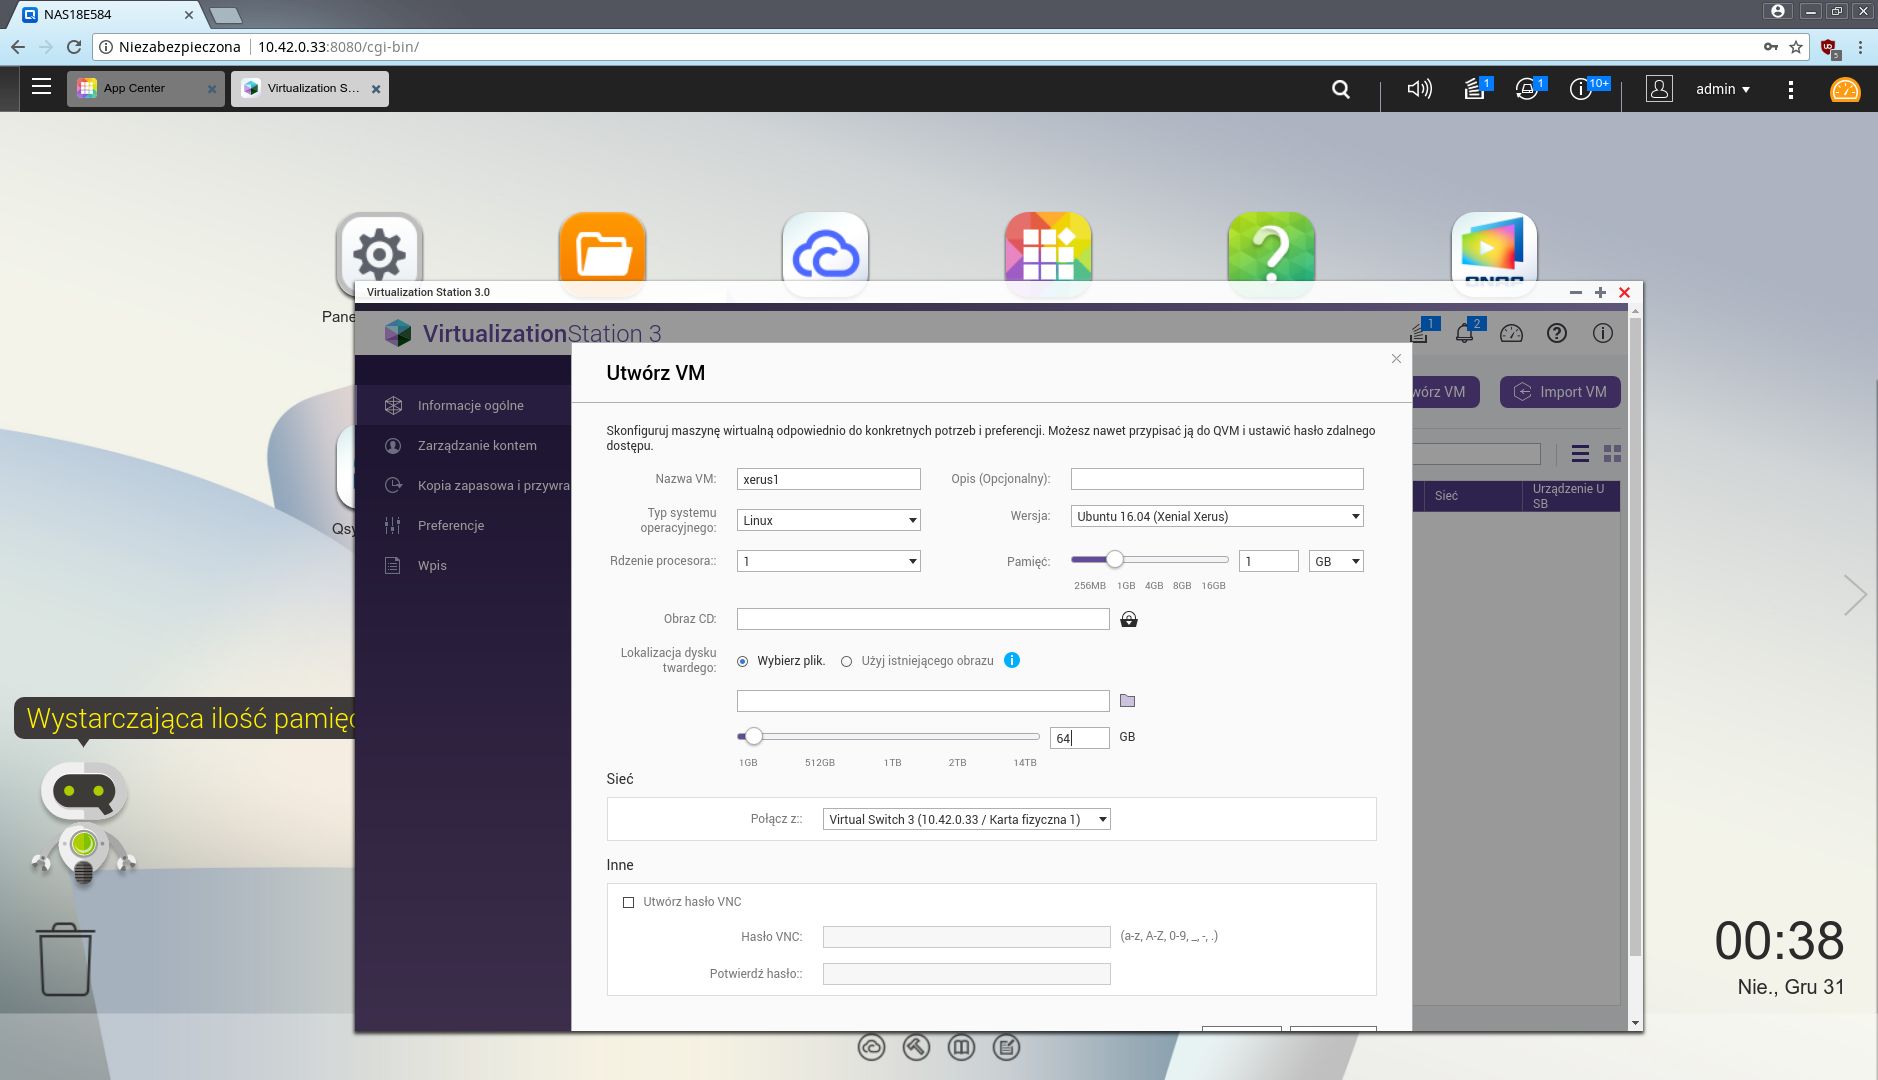Open myQNAPcloud blue cloud desktop icon
Image resolution: width=1878 pixels, height=1080 pixels.
[x=825, y=254]
